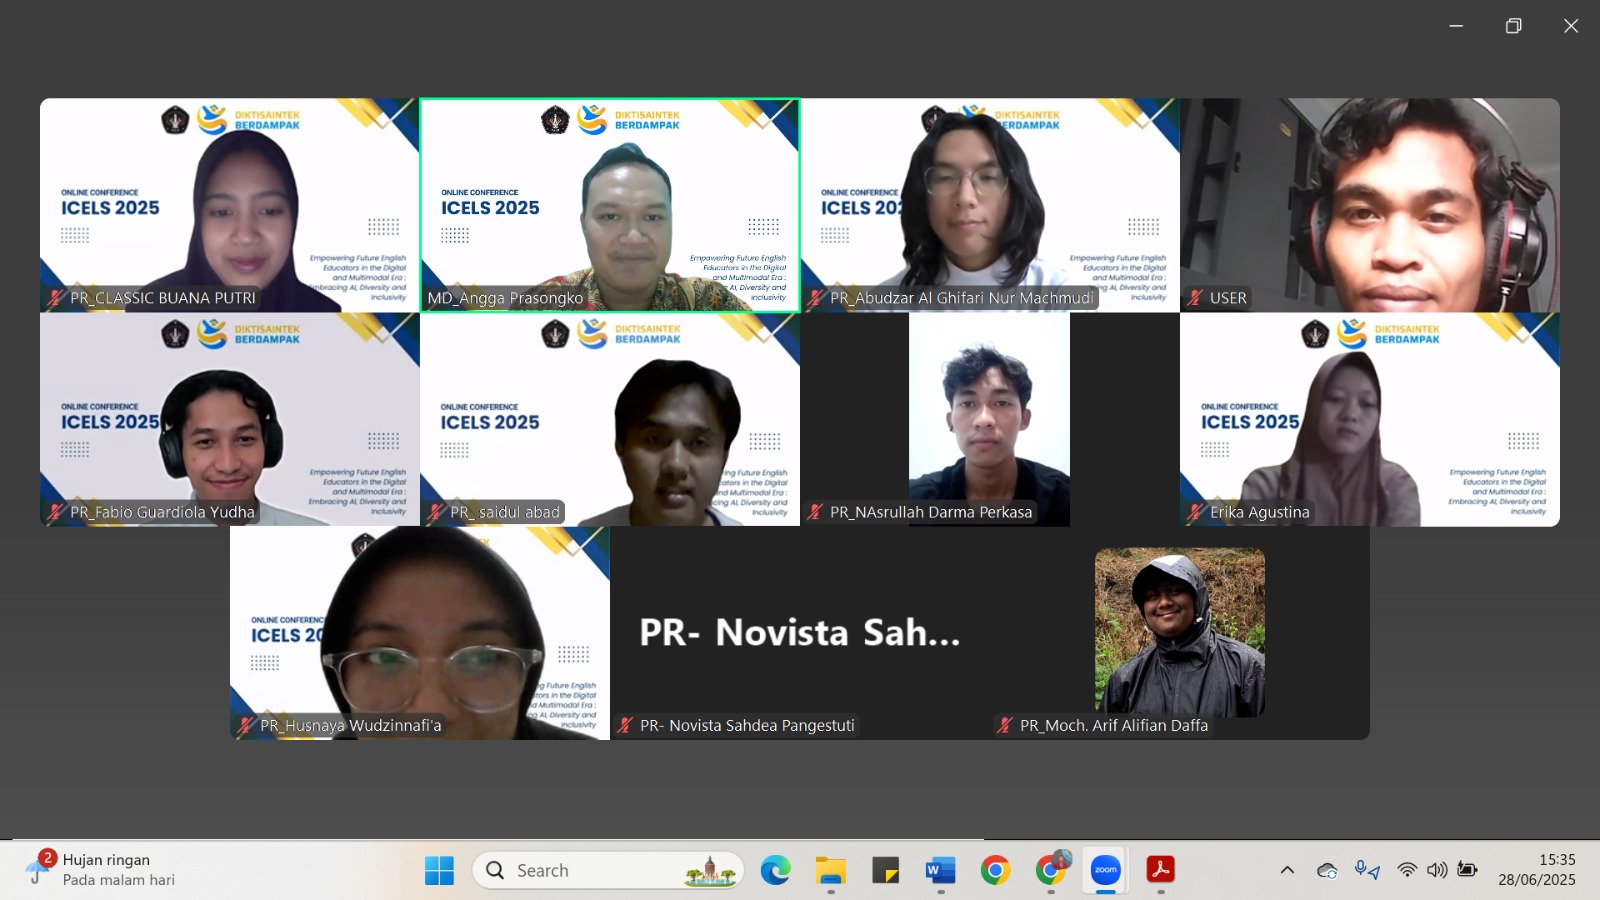Open the Chrome window with profile badge
This screenshot has width=1600, height=900.
pyautogui.click(x=1051, y=870)
